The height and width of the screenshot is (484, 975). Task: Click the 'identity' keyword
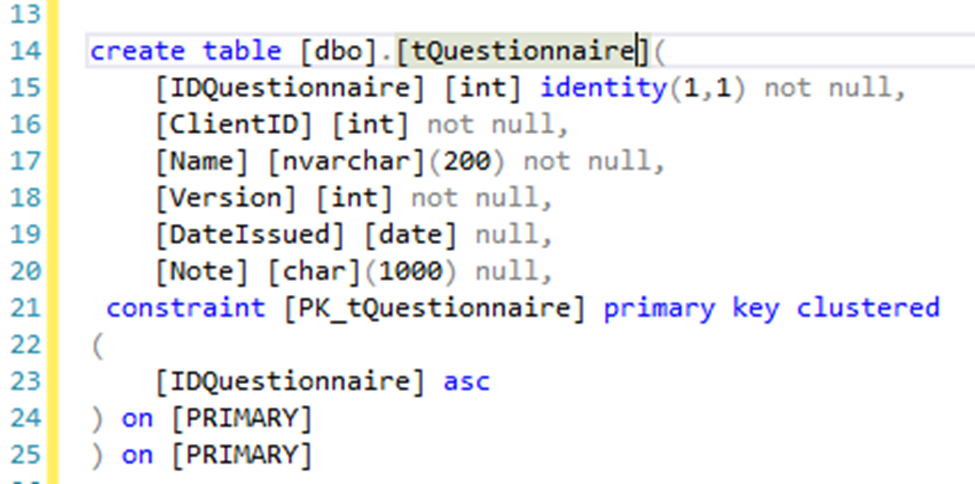coord(604,88)
